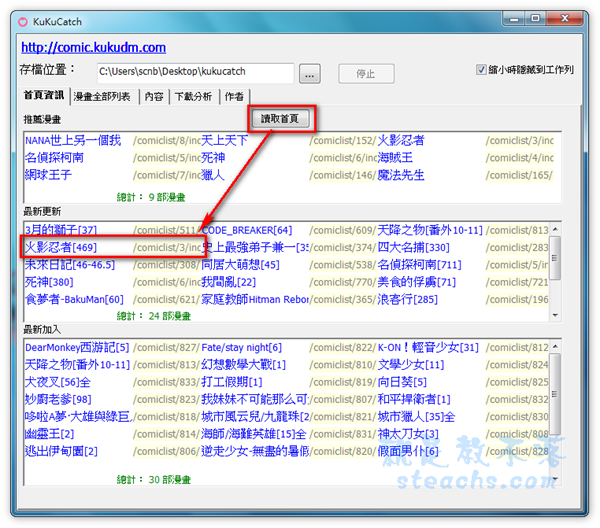Open 食夢者-BakuMan[60] entry
Screen dimensions: 600x528
point(74,299)
